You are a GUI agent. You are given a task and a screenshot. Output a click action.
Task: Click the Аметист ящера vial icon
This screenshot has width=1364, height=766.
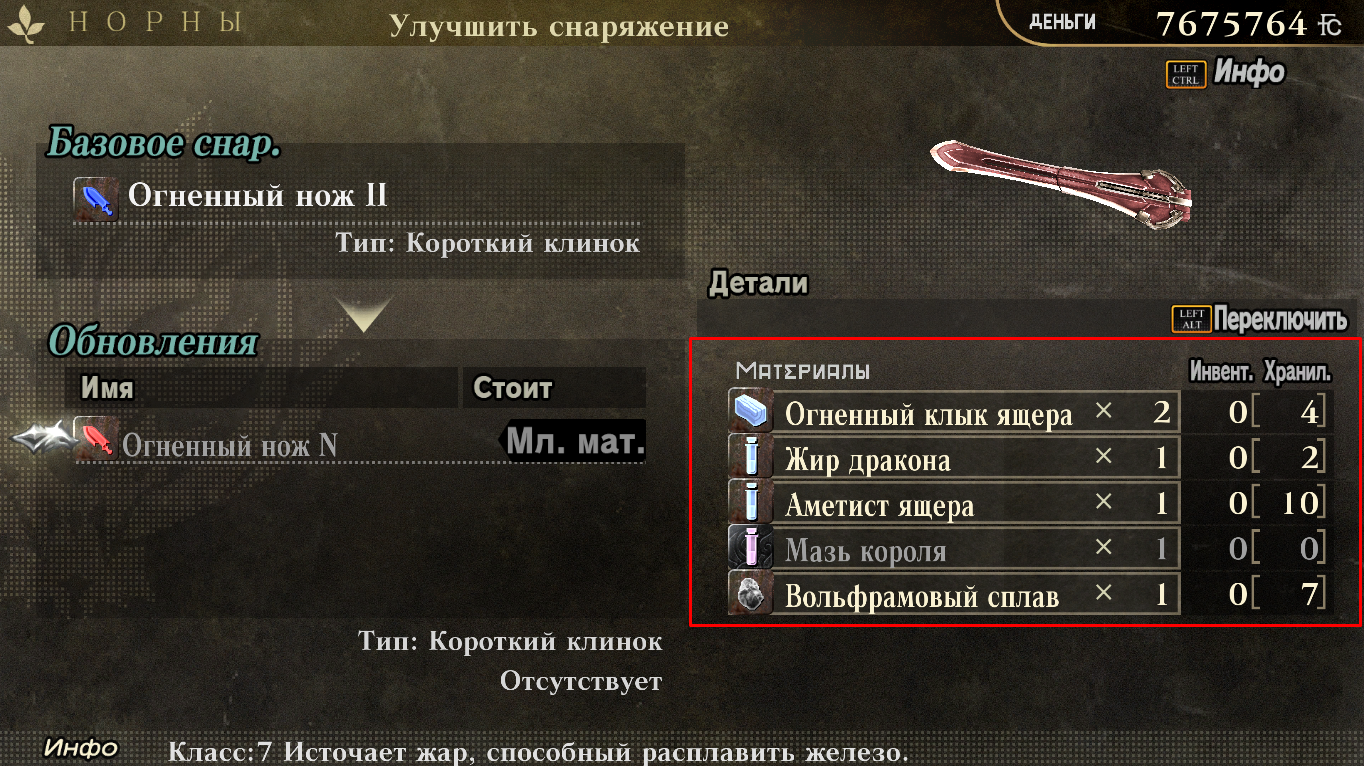point(750,503)
